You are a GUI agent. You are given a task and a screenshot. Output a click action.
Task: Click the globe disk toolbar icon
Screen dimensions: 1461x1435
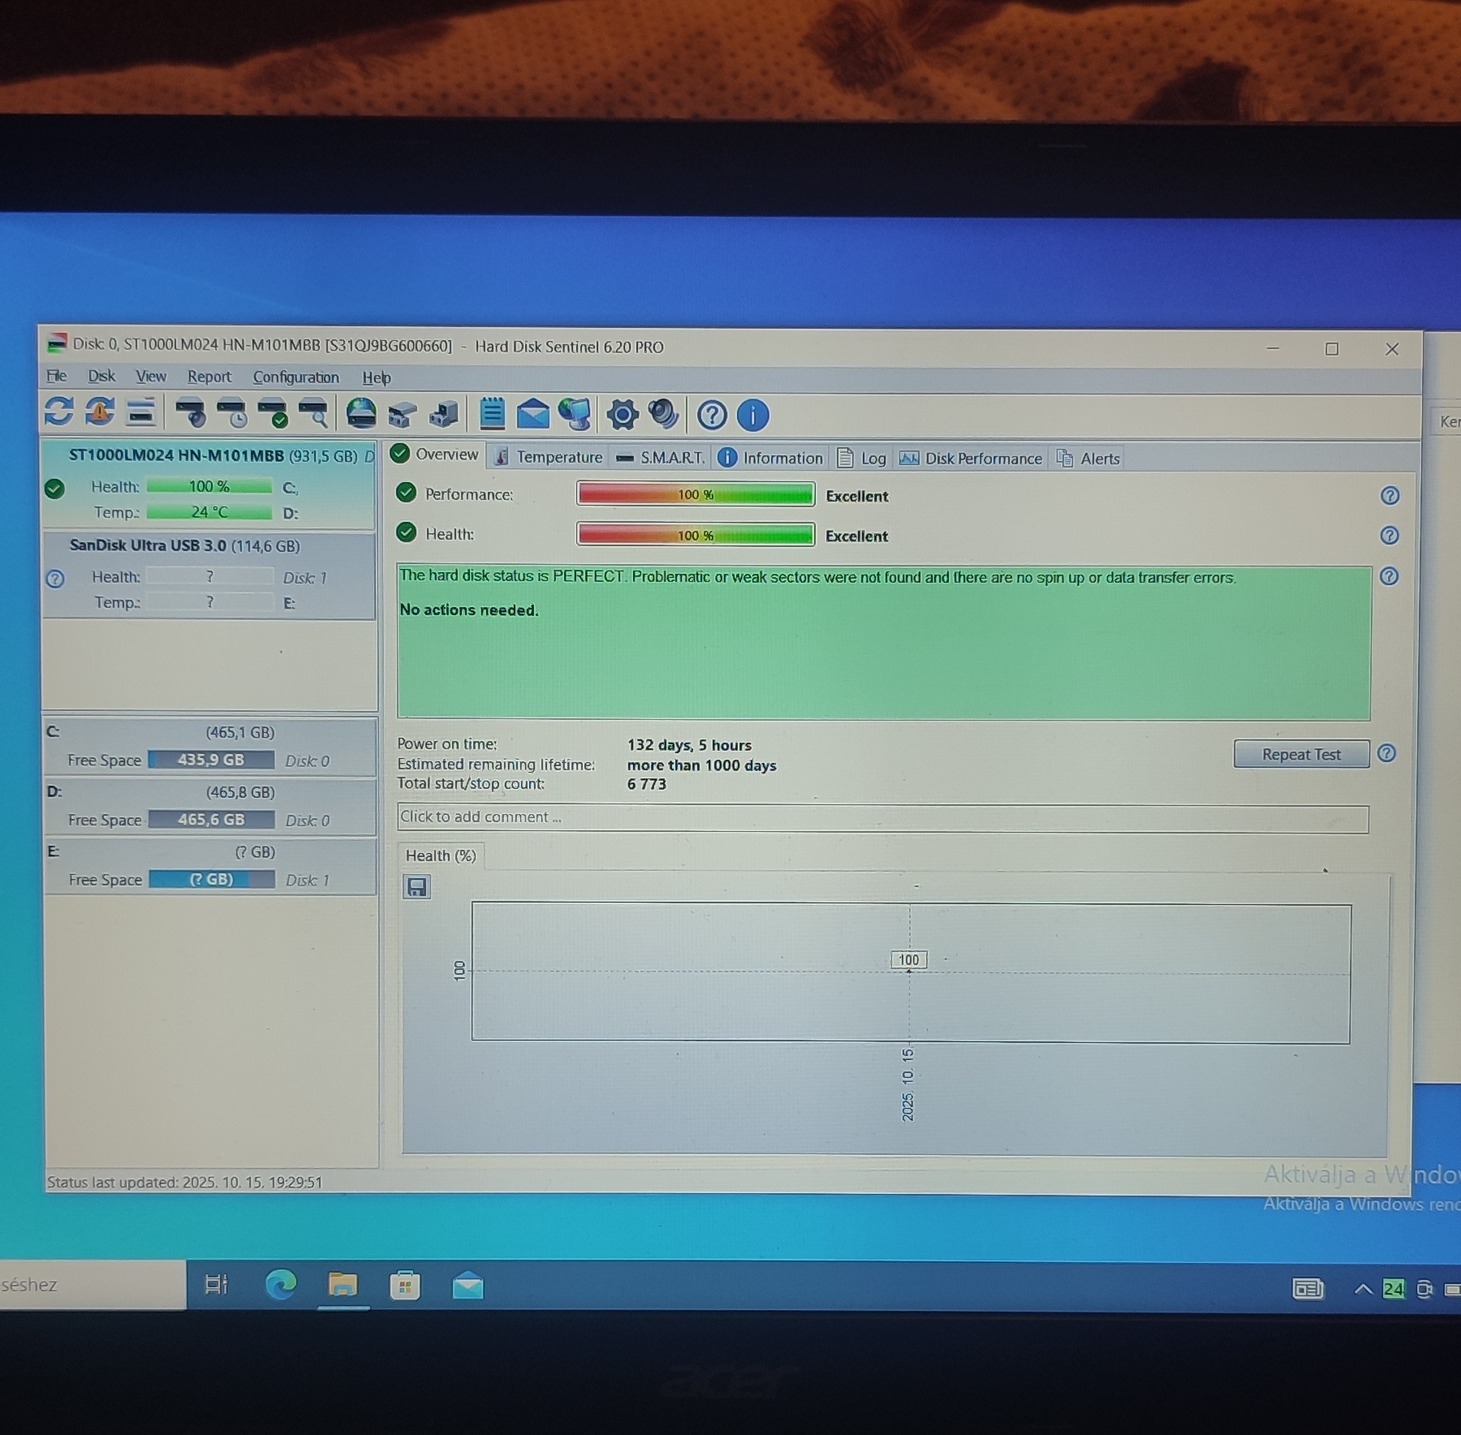[x=361, y=412]
